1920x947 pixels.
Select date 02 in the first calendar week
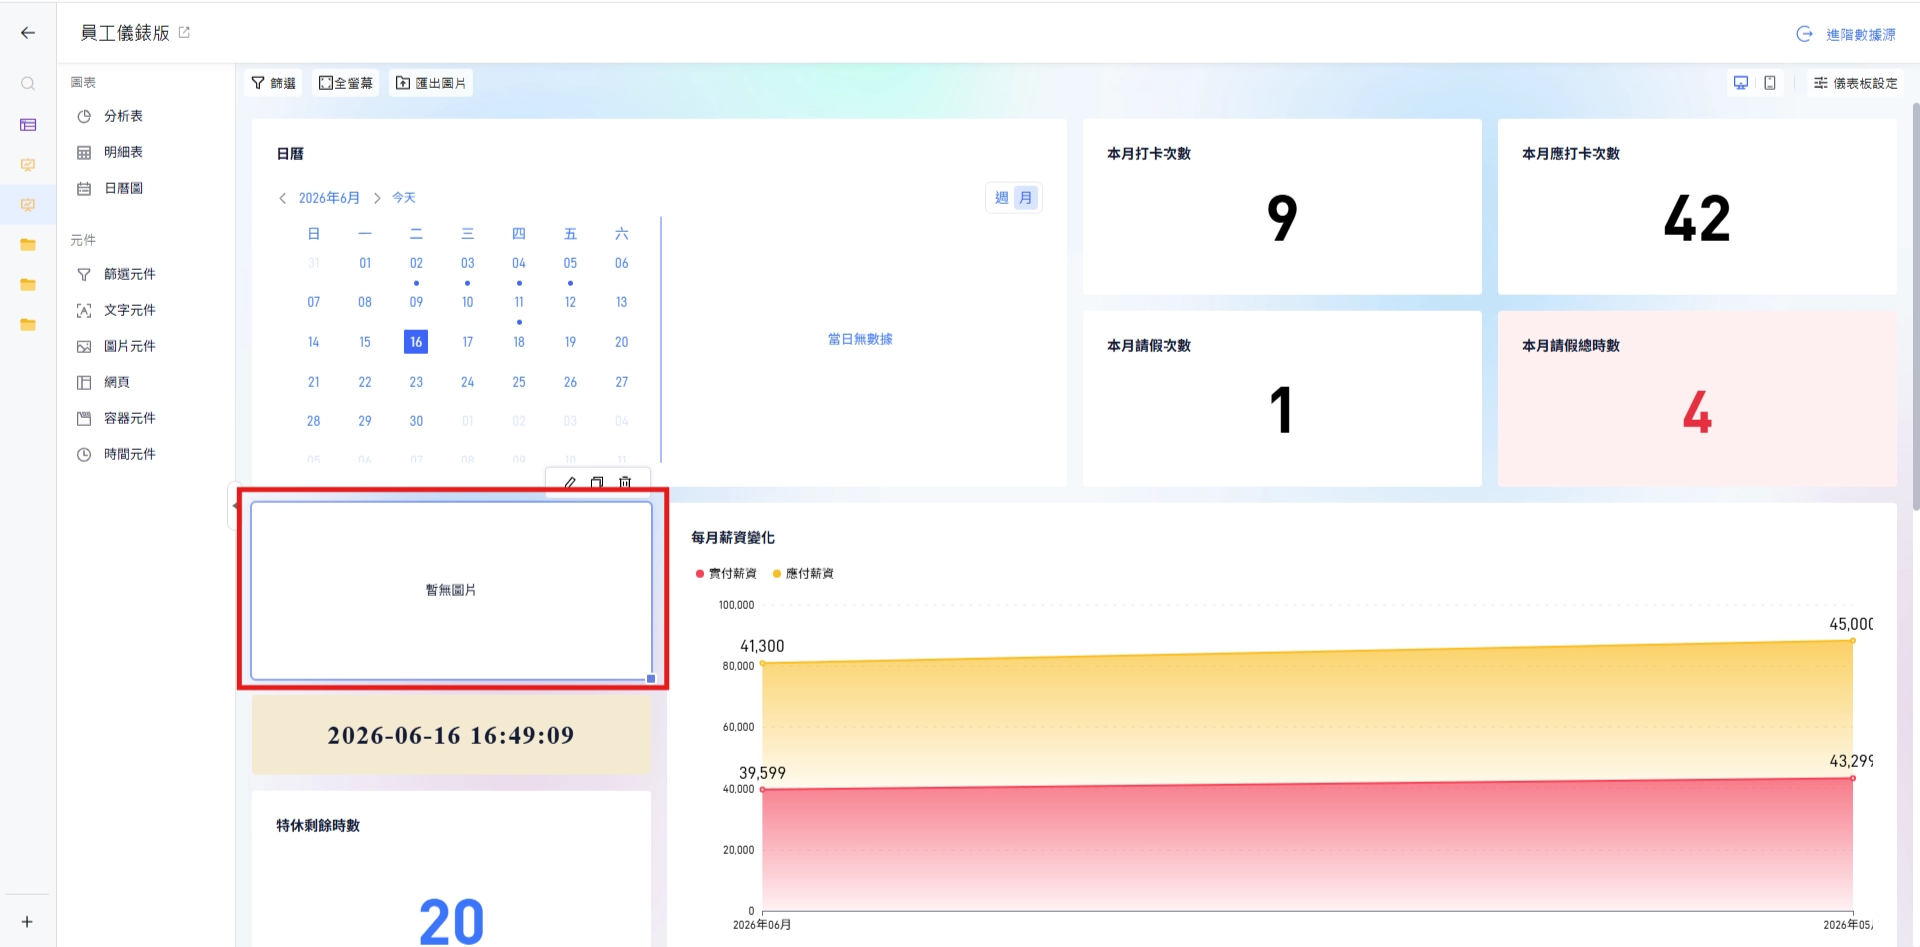tap(416, 263)
